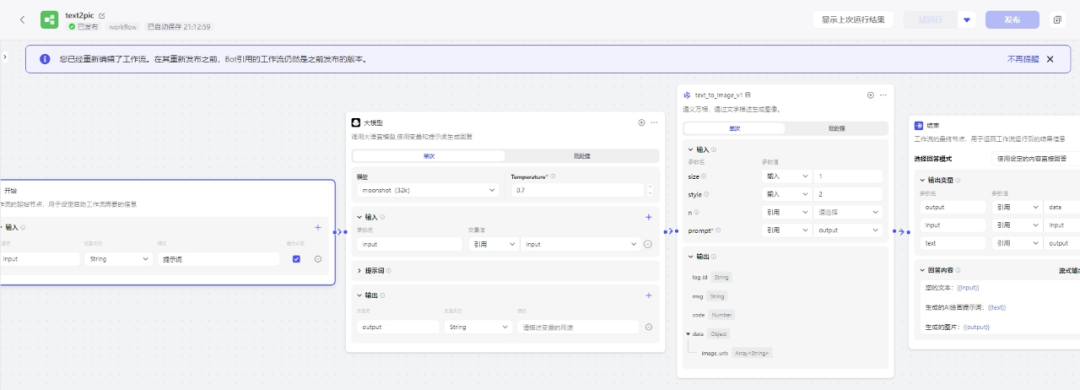Remove the 大模型 input parameter row
Screen dimensions: 1080x390
(648, 244)
